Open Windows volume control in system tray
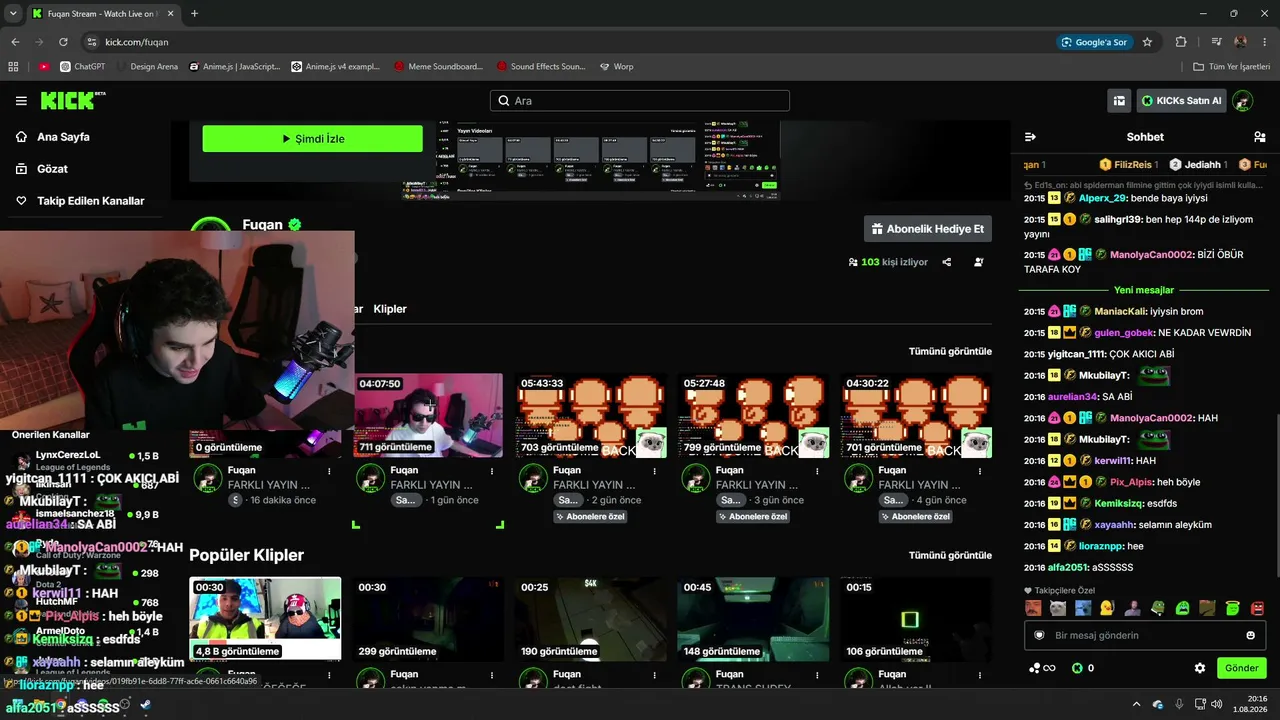Screen dimensions: 1280x720 click(x=1216, y=704)
